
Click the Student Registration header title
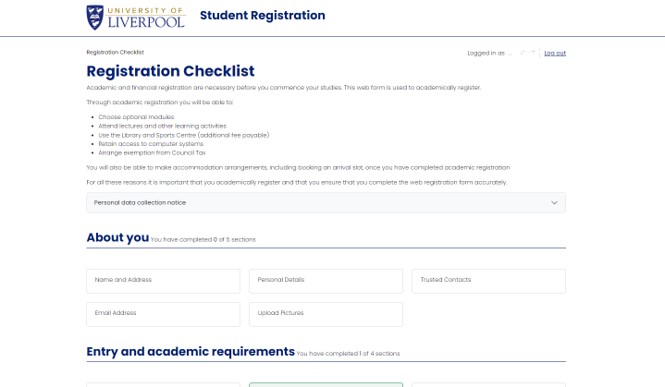pos(263,15)
